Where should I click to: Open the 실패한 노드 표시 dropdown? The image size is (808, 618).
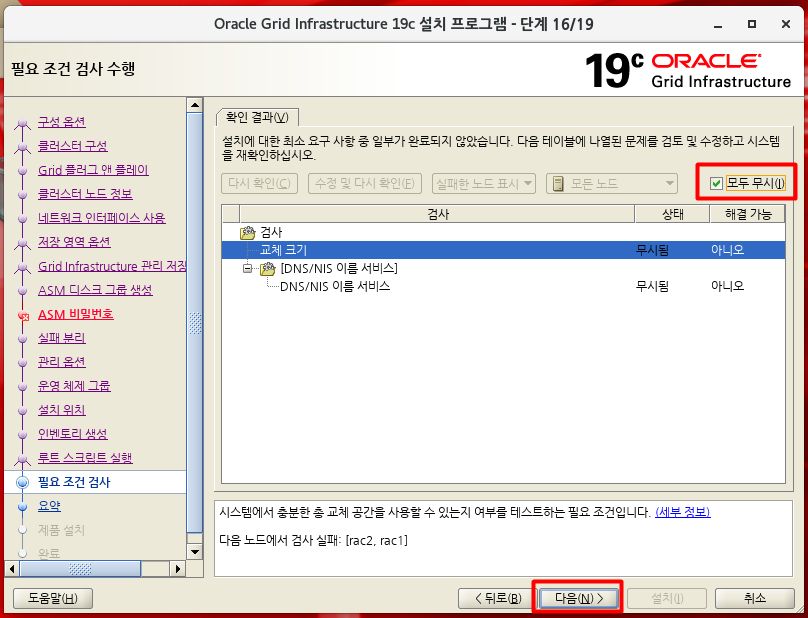pyautogui.click(x=483, y=183)
